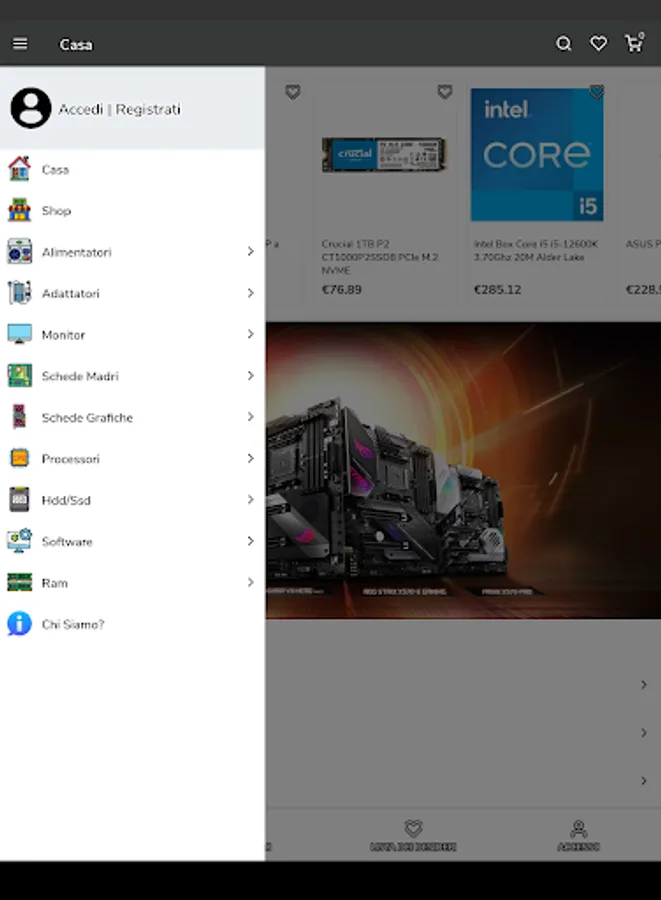Image resolution: width=661 pixels, height=900 pixels.
Task: Favorite the Crucial 1TB P2 product heart
Action: pyautogui.click(x=445, y=92)
